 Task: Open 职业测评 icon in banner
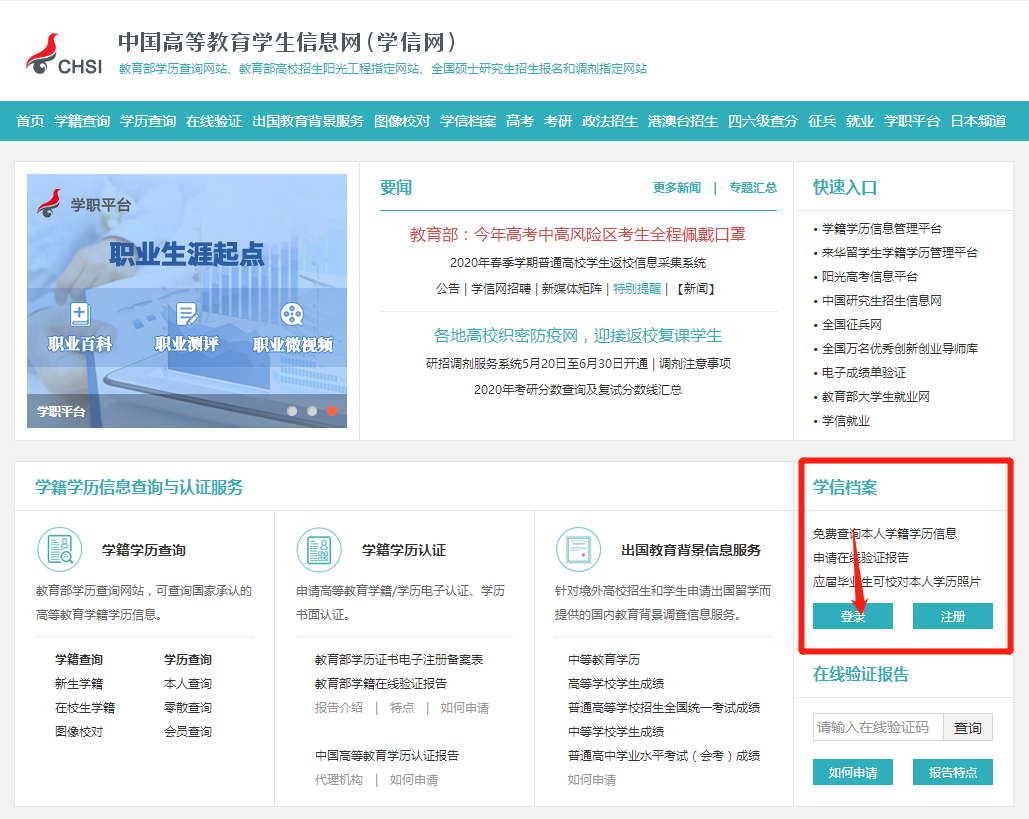186,327
